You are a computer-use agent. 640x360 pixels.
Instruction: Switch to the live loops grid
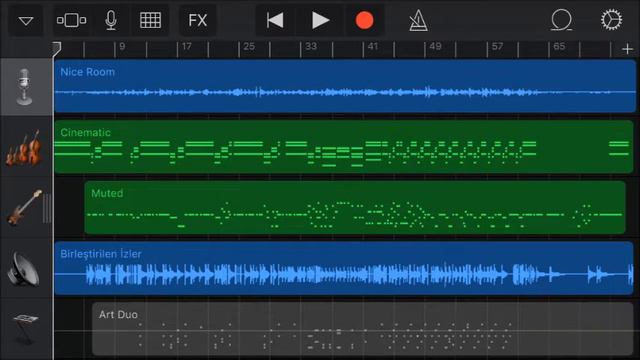click(x=150, y=20)
